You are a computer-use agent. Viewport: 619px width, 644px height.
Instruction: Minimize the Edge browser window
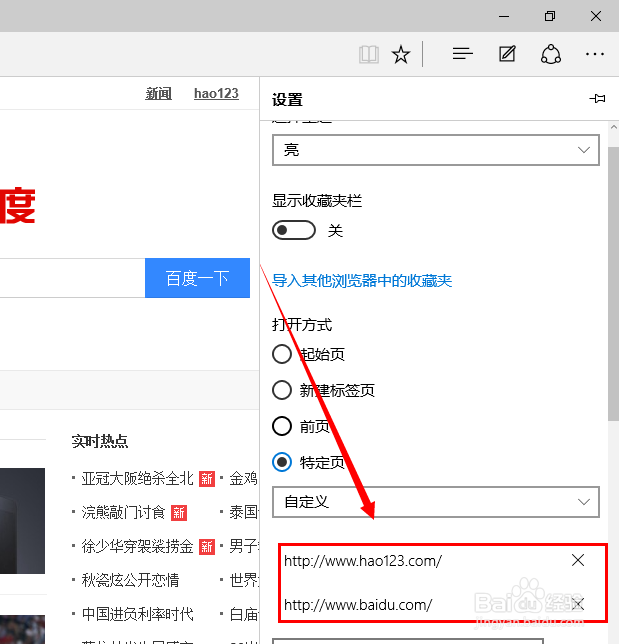point(504,16)
